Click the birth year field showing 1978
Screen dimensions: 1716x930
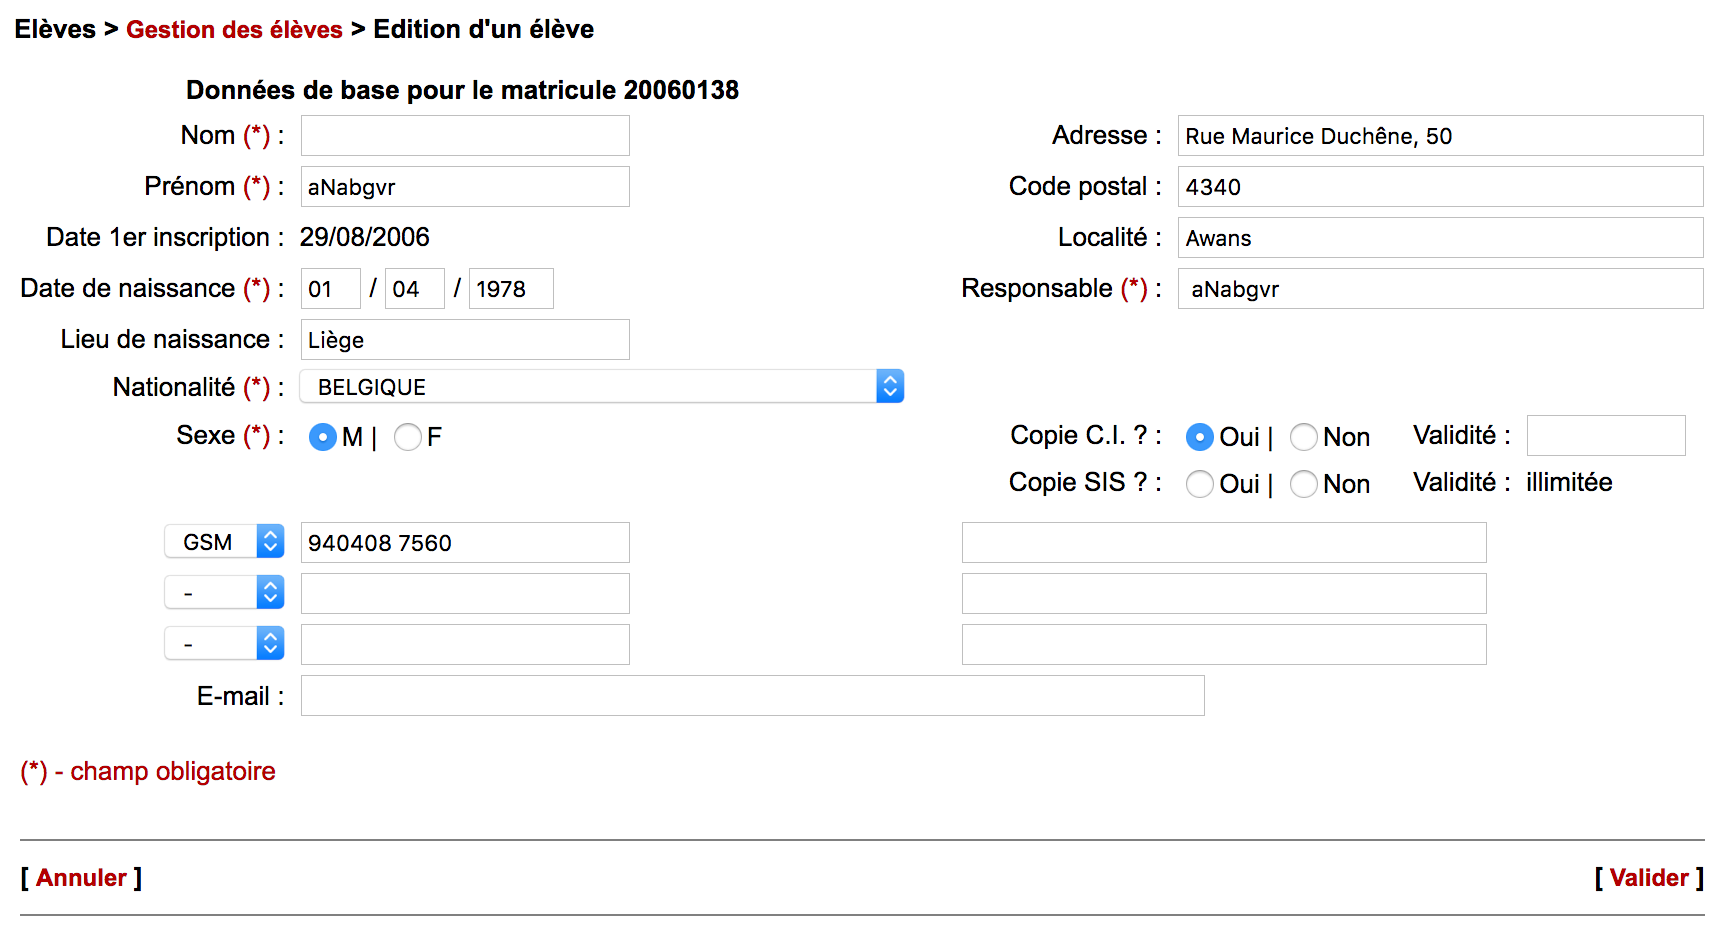[511, 289]
